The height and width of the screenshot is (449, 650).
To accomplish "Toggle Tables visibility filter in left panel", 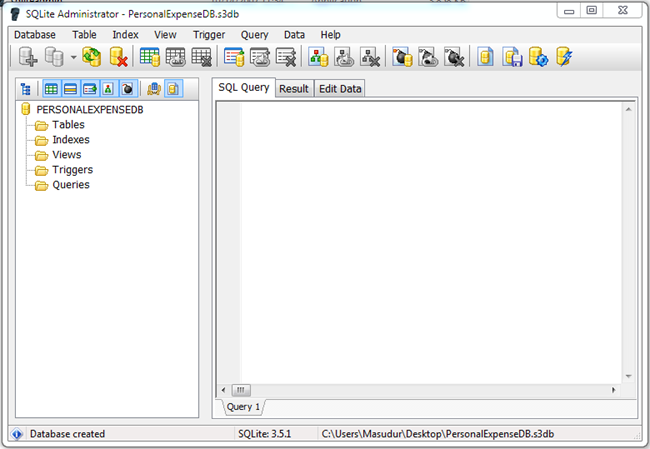I will point(51,89).
